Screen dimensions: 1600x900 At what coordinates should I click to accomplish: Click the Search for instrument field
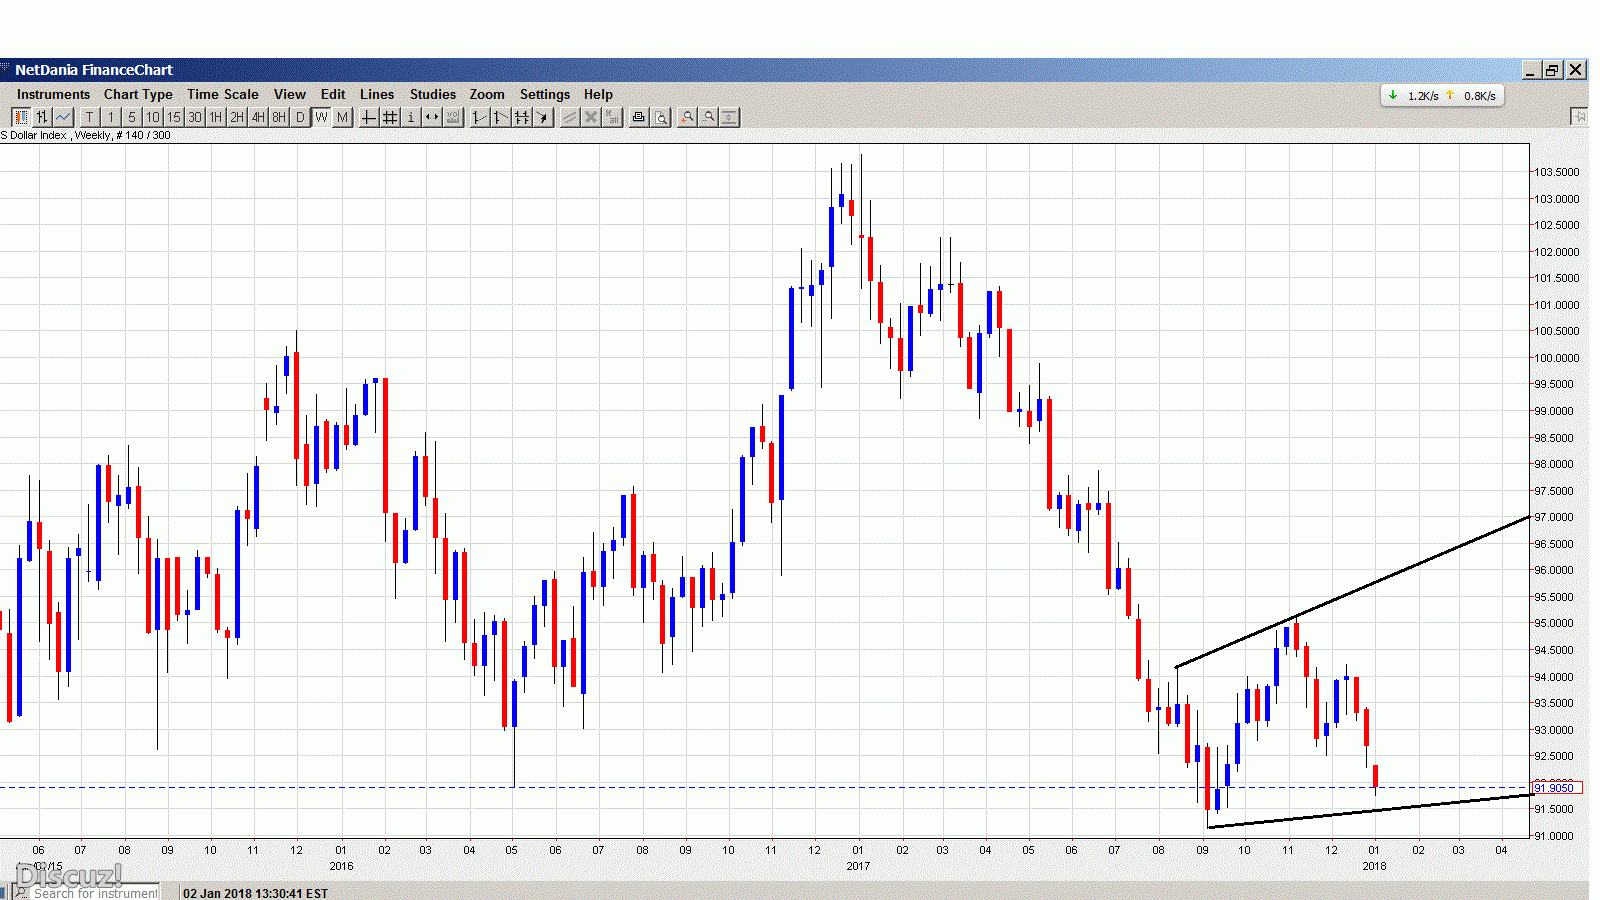tap(95, 893)
